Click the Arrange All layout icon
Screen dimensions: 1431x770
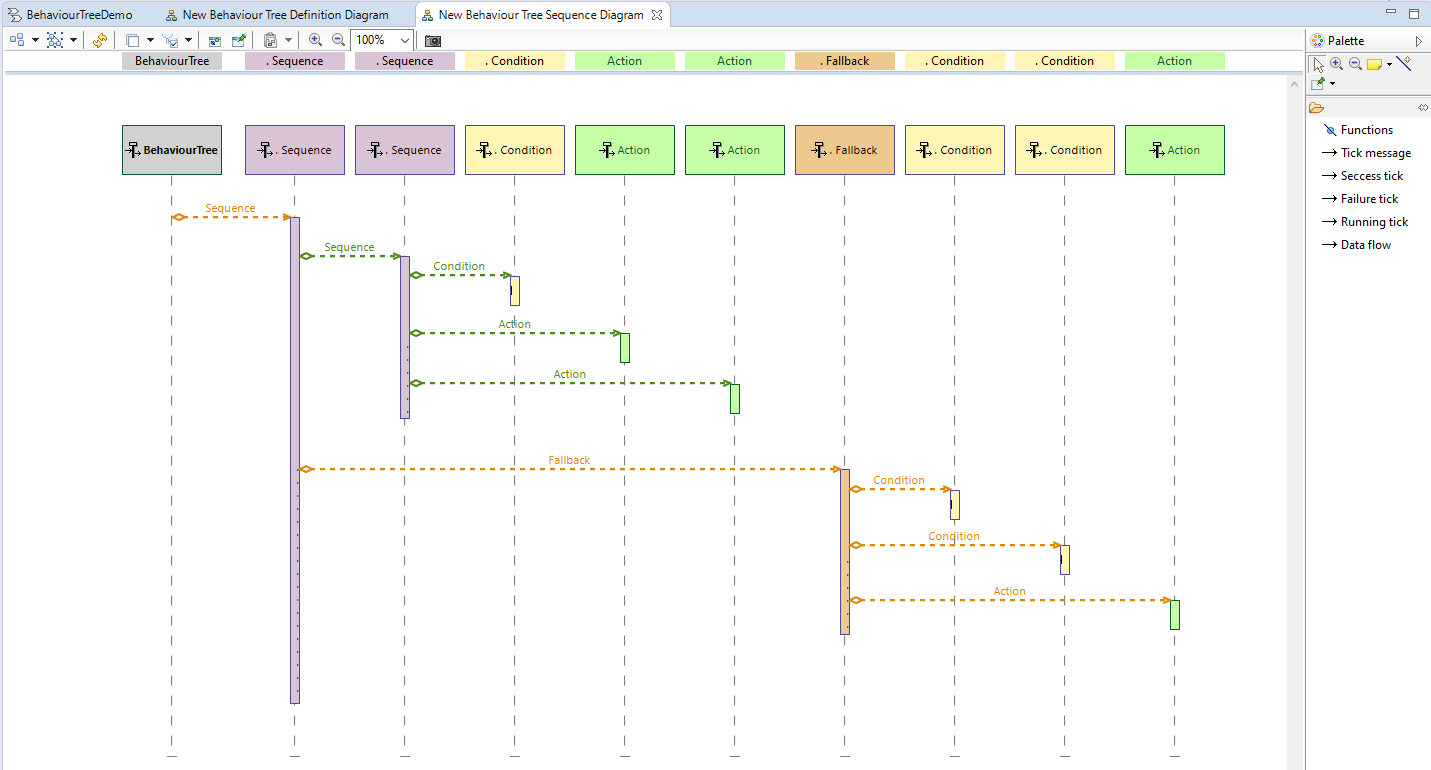pyautogui.click(x=17, y=40)
